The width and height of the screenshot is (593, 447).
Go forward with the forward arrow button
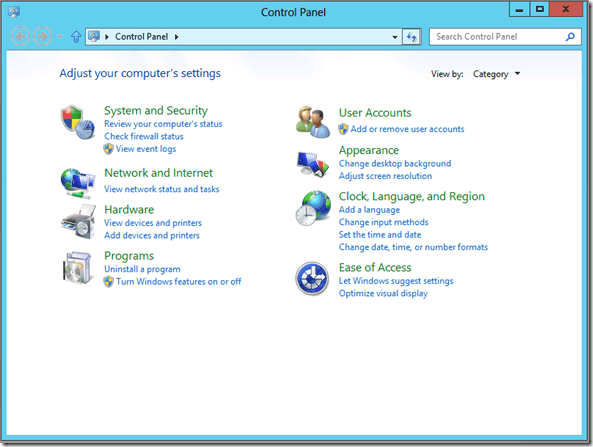(x=42, y=37)
